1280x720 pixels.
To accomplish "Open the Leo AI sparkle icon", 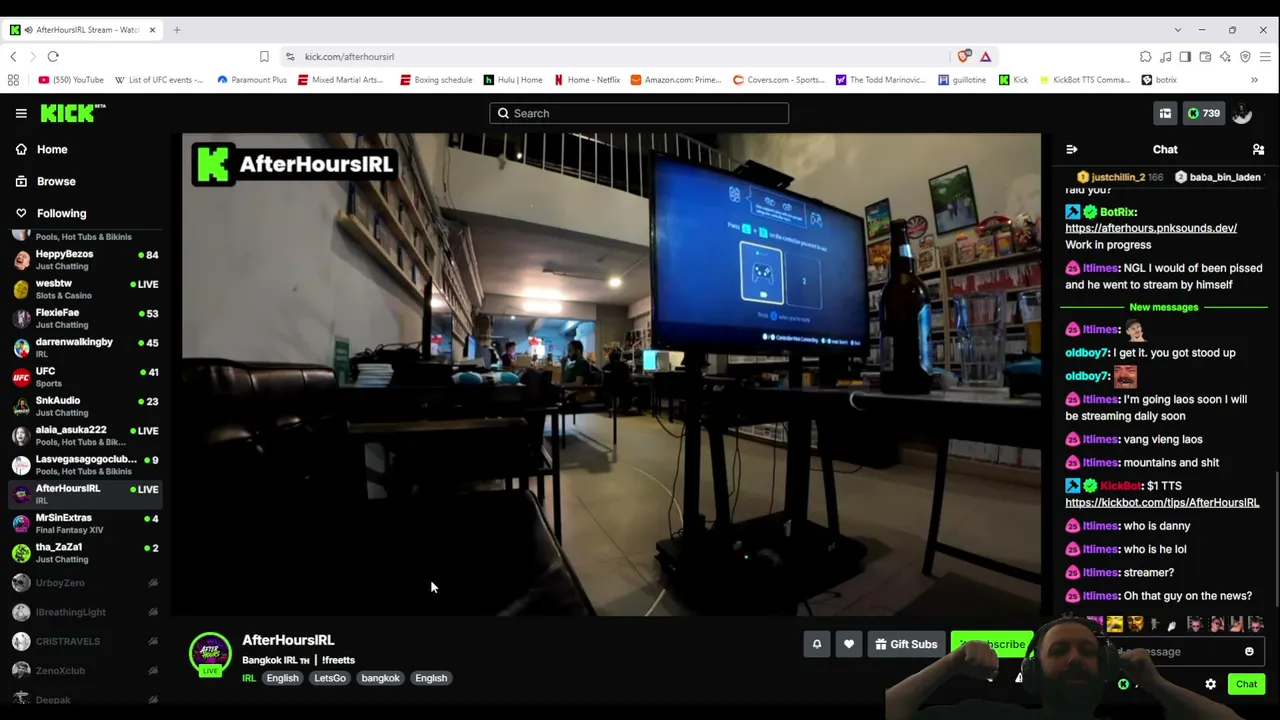I will point(1225,56).
